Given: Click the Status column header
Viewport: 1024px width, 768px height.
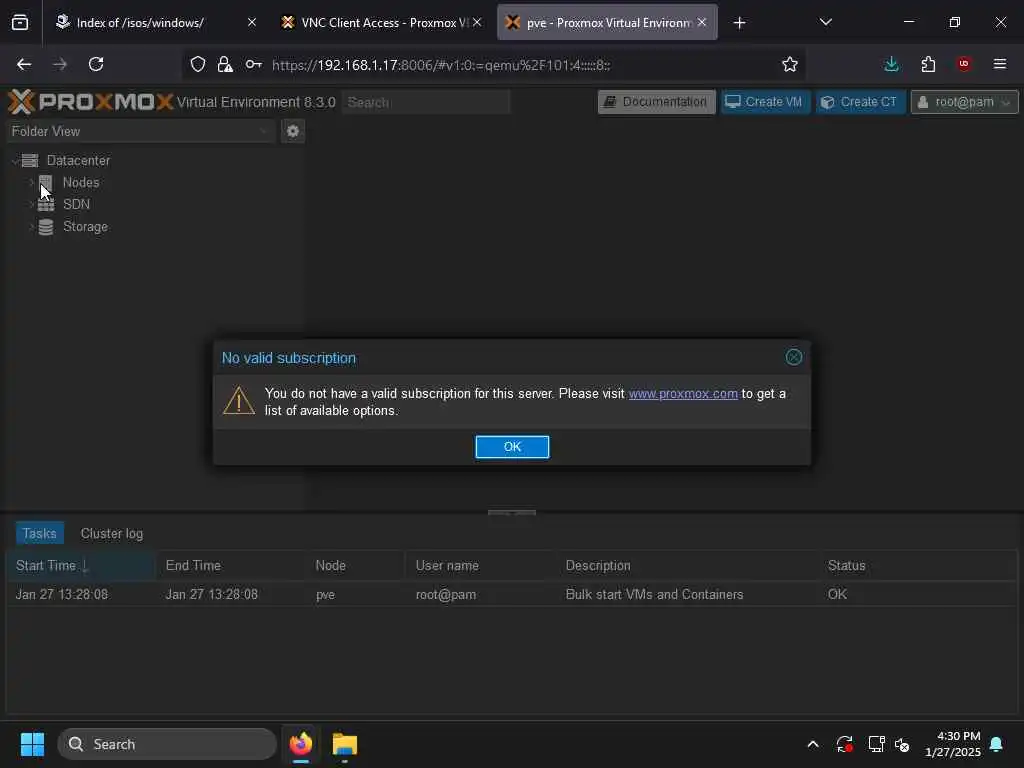Looking at the screenshot, I should coord(918,566).
